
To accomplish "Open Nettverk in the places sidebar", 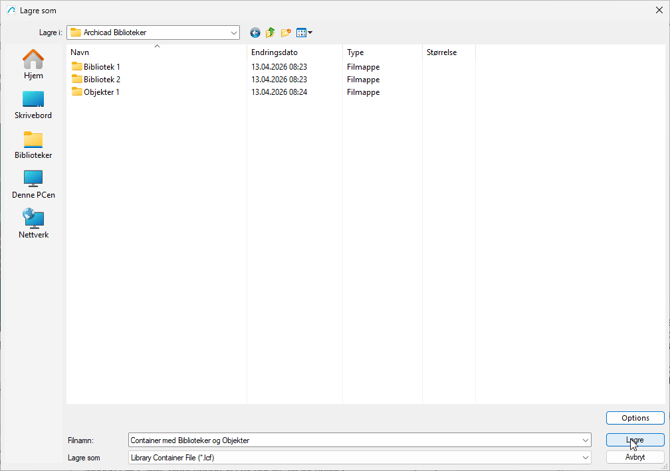I will [x=33, y=225].
